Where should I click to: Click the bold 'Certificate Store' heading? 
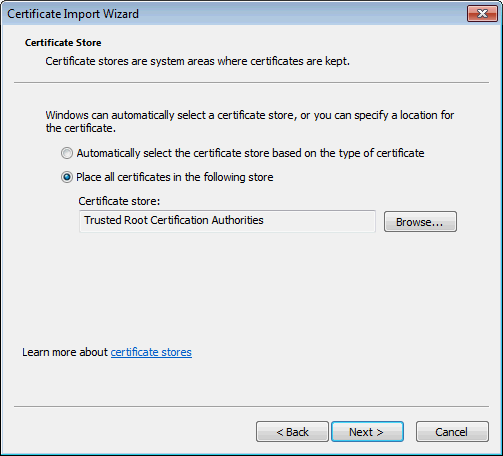click(63, 43)
